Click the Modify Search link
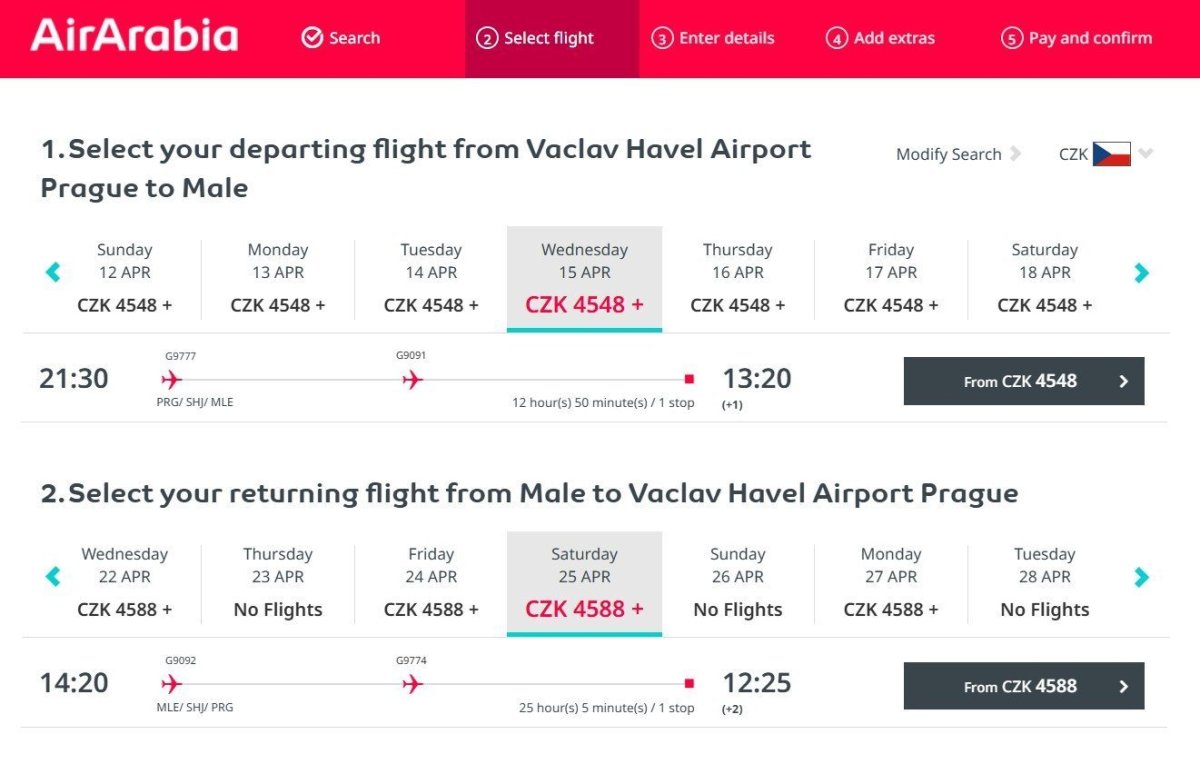 [x=948, y=154]
